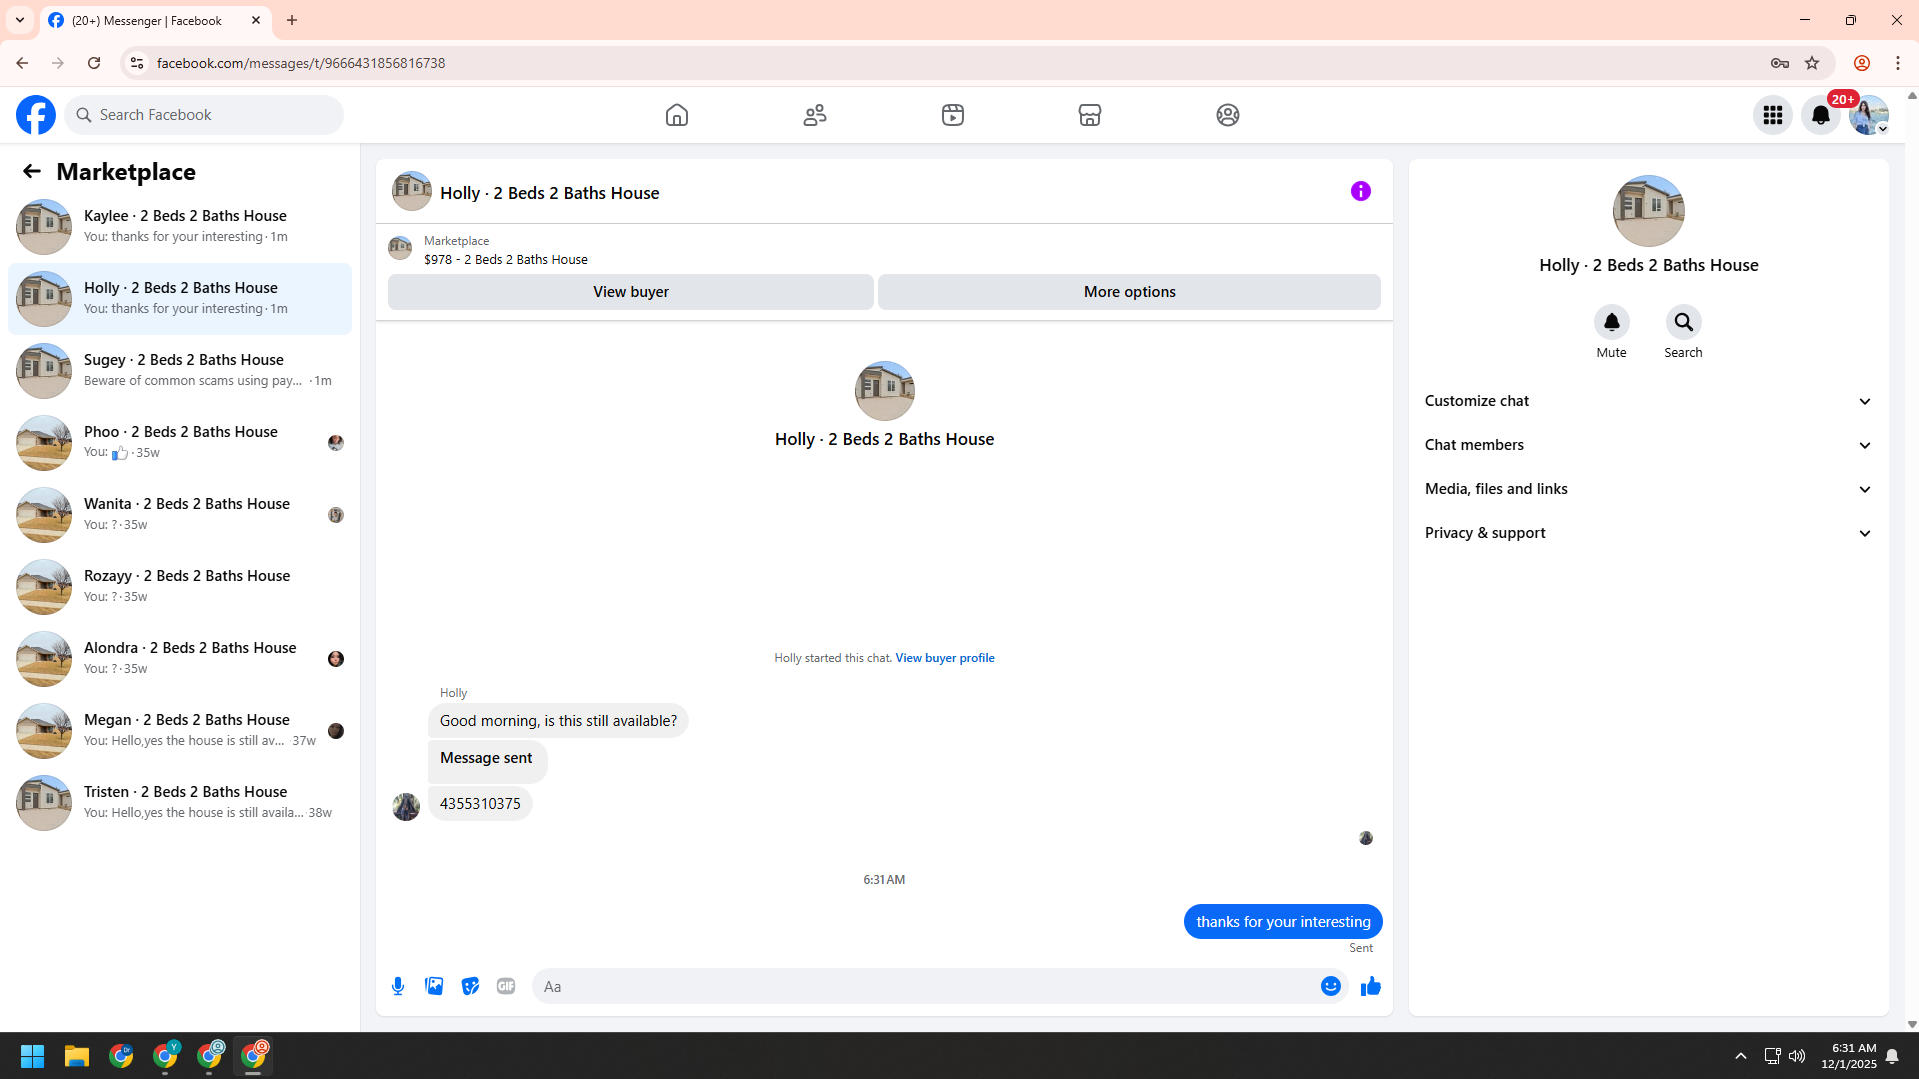Open the password manager key icon
This screenshot has width=1919, height=1079.
pyautogui.click(x=1780, y=63)
